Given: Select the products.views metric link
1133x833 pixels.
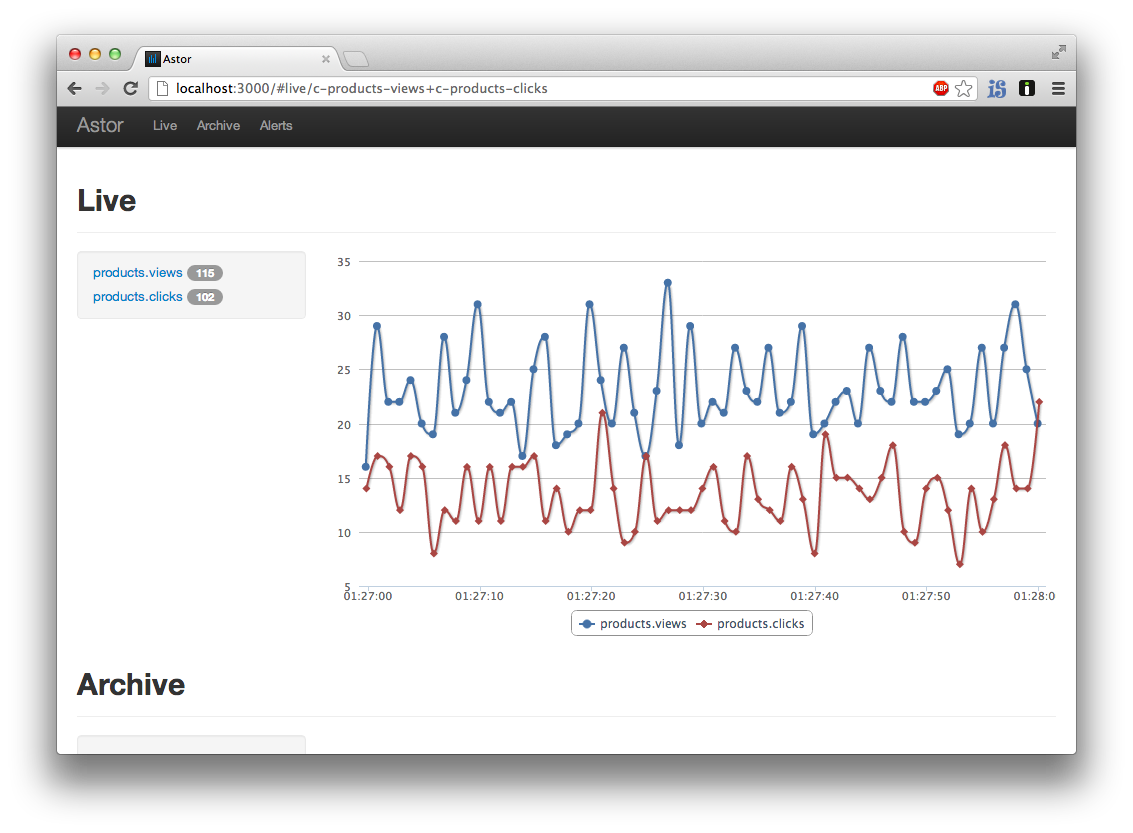Looking at the screenshot, I should coord(137,272).
